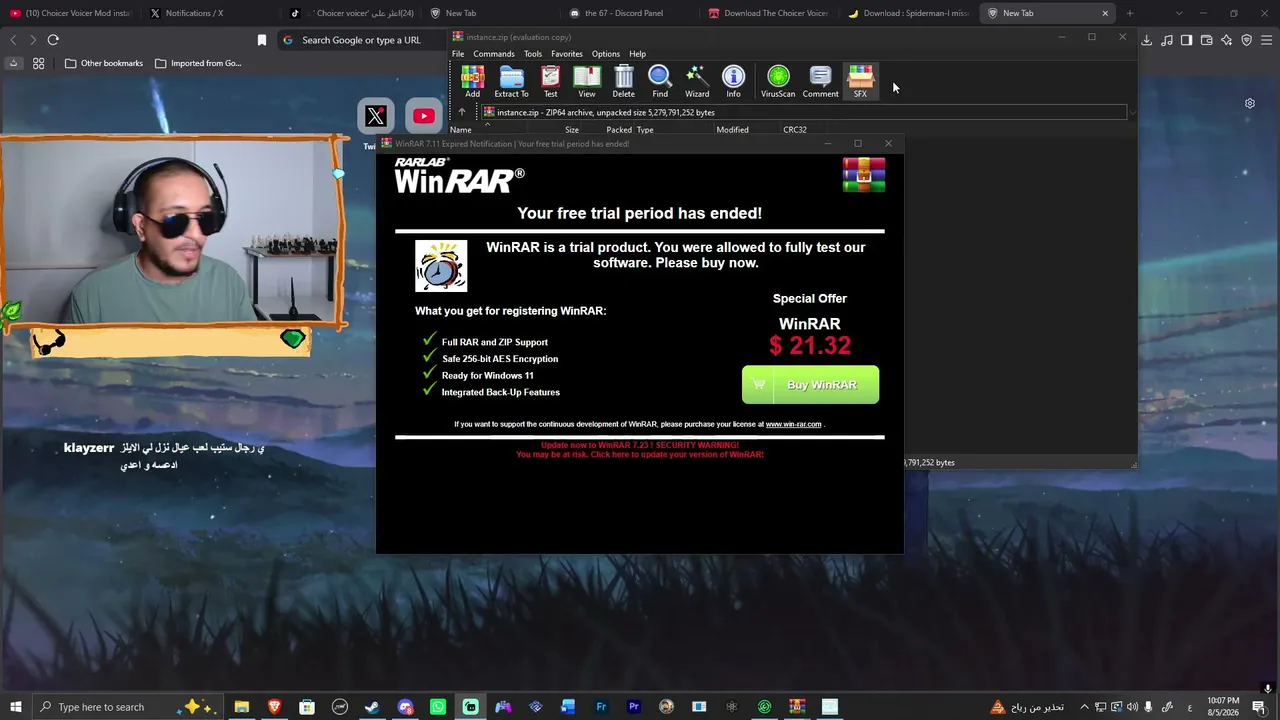Select the Extract To toolbar icon
Screen dimensions: 1280x720
coord(511,81)
